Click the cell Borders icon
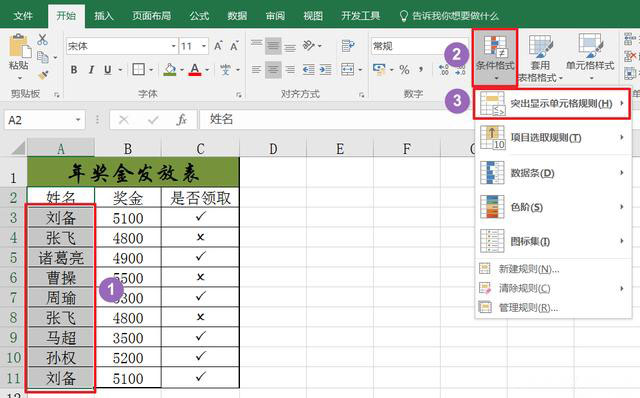Image resolution: width=640 pixels, height=398 pixels. (x=138, y=70)
